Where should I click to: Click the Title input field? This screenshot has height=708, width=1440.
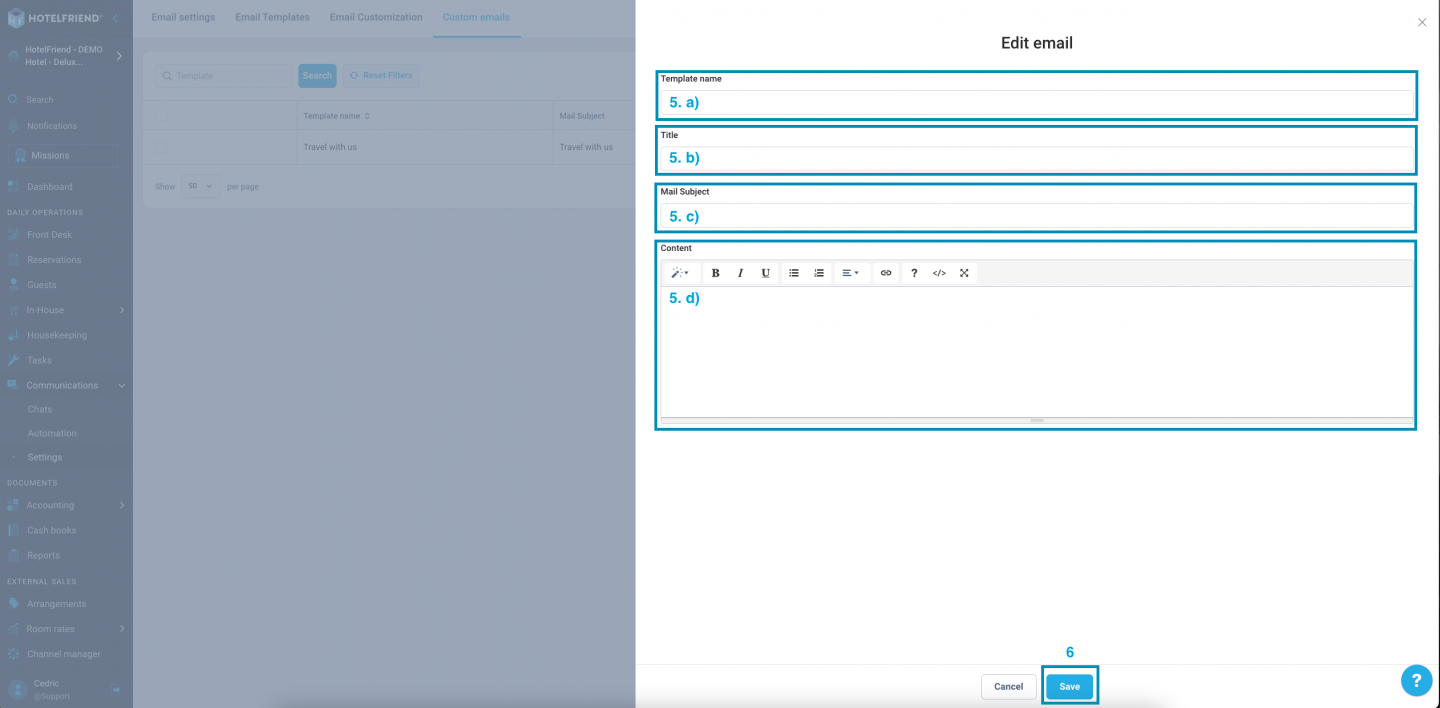1037,158
